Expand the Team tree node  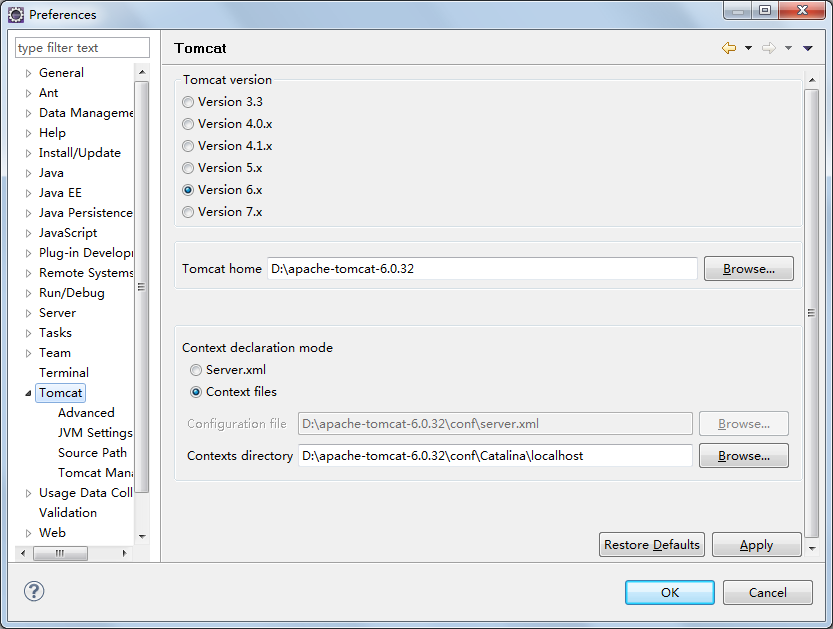(x=29, y=353)
